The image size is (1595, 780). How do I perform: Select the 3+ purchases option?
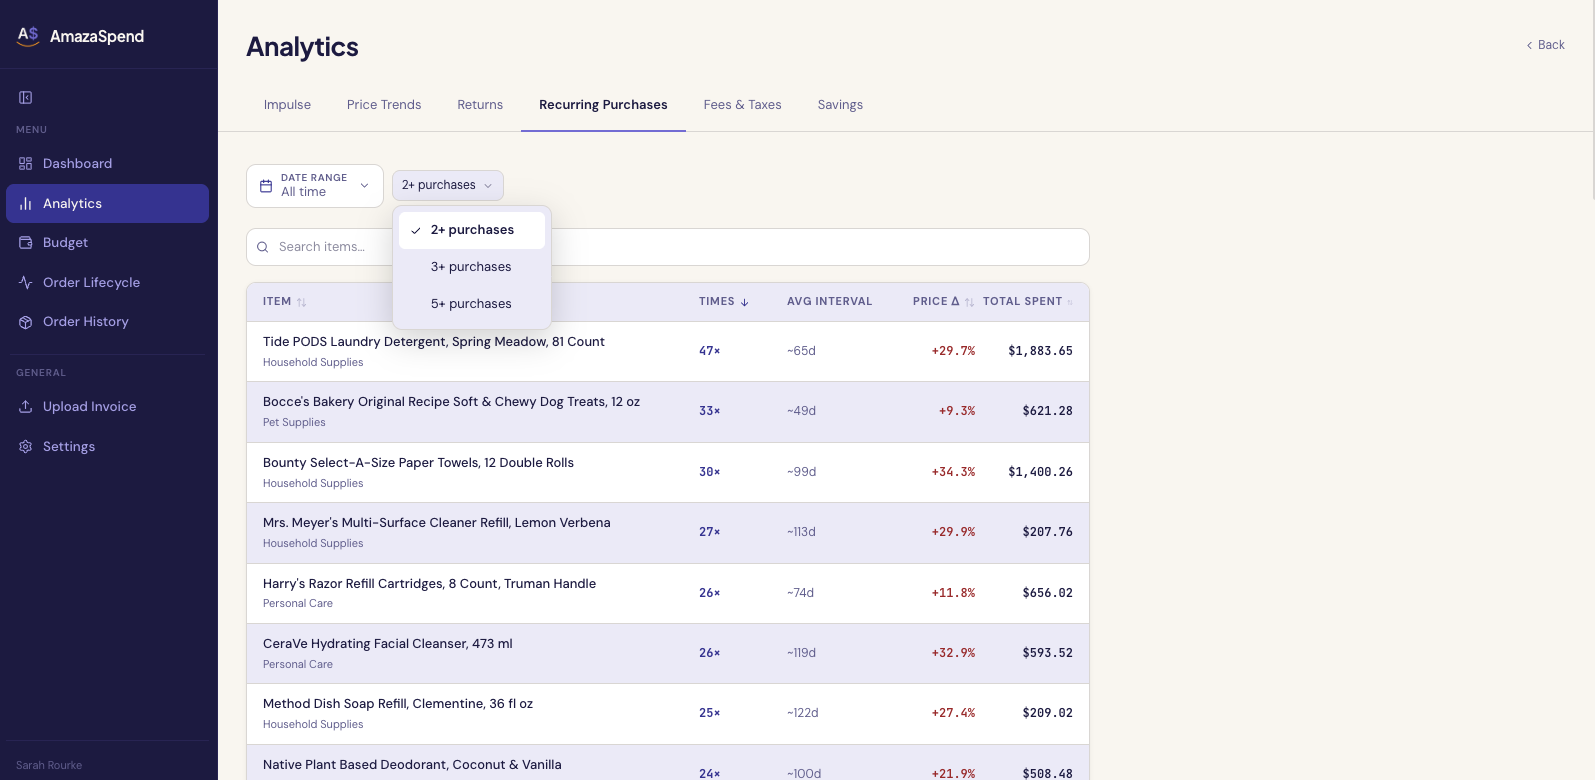pos(472,267)
